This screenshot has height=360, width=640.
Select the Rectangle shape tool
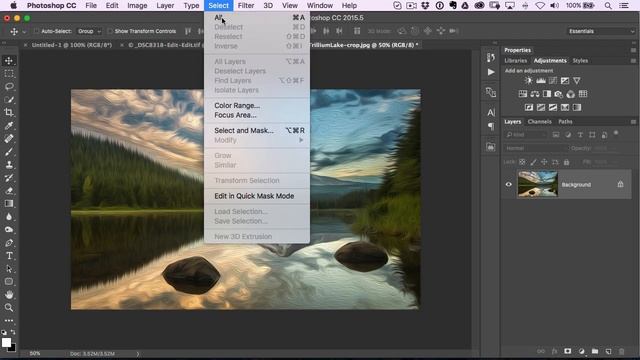9,282
